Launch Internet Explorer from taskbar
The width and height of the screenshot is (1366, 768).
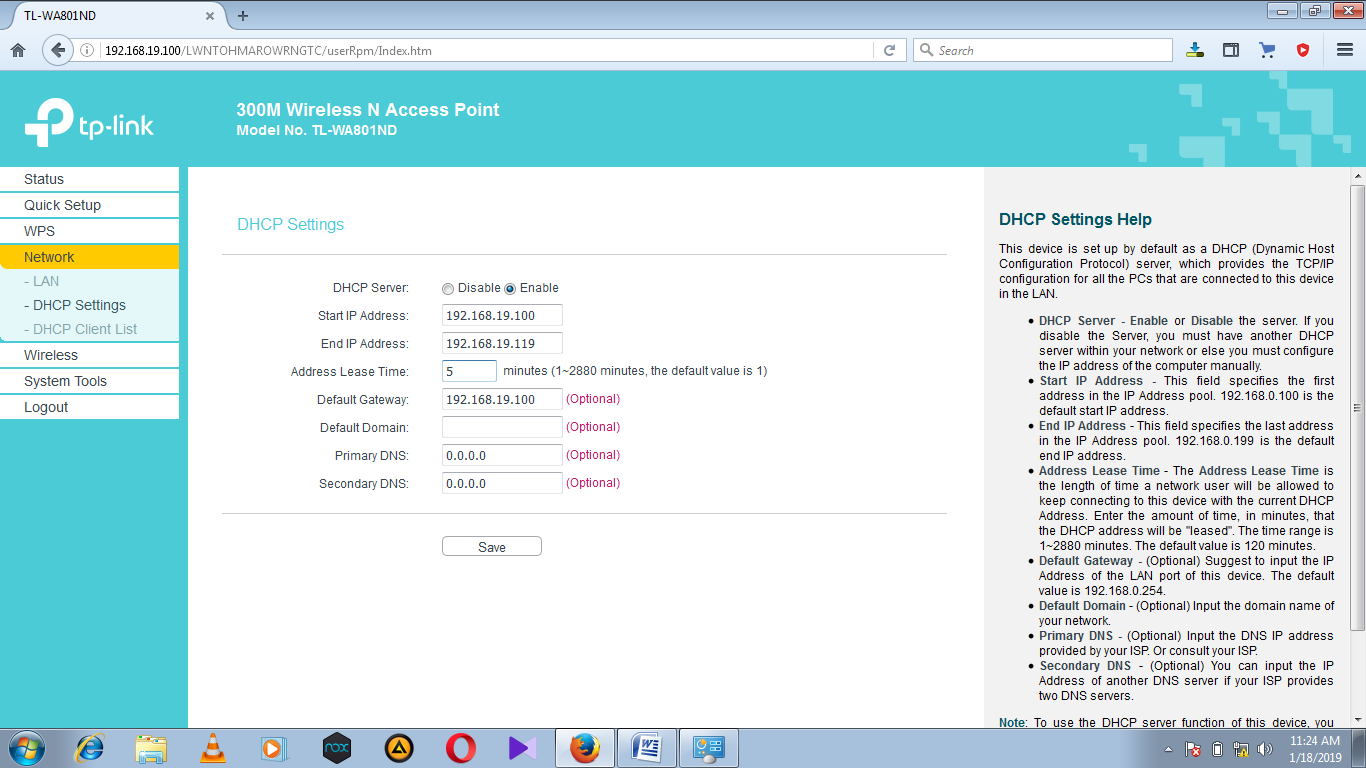click(90, 747)
